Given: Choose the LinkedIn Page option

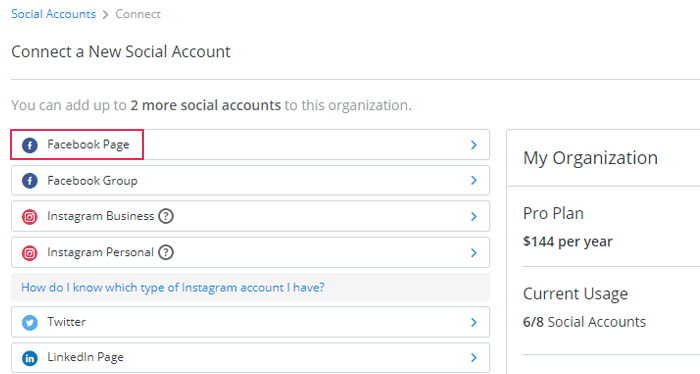Looking at the screenshot, I should click(x=250, y=357).
